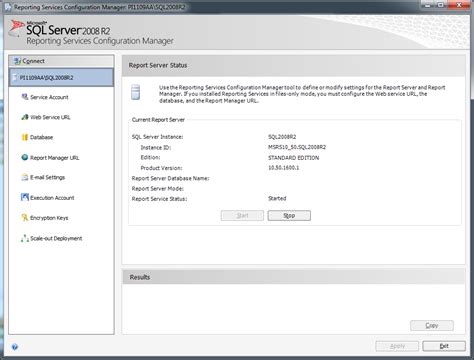Click the Report Server Mode label

point(158,189)
